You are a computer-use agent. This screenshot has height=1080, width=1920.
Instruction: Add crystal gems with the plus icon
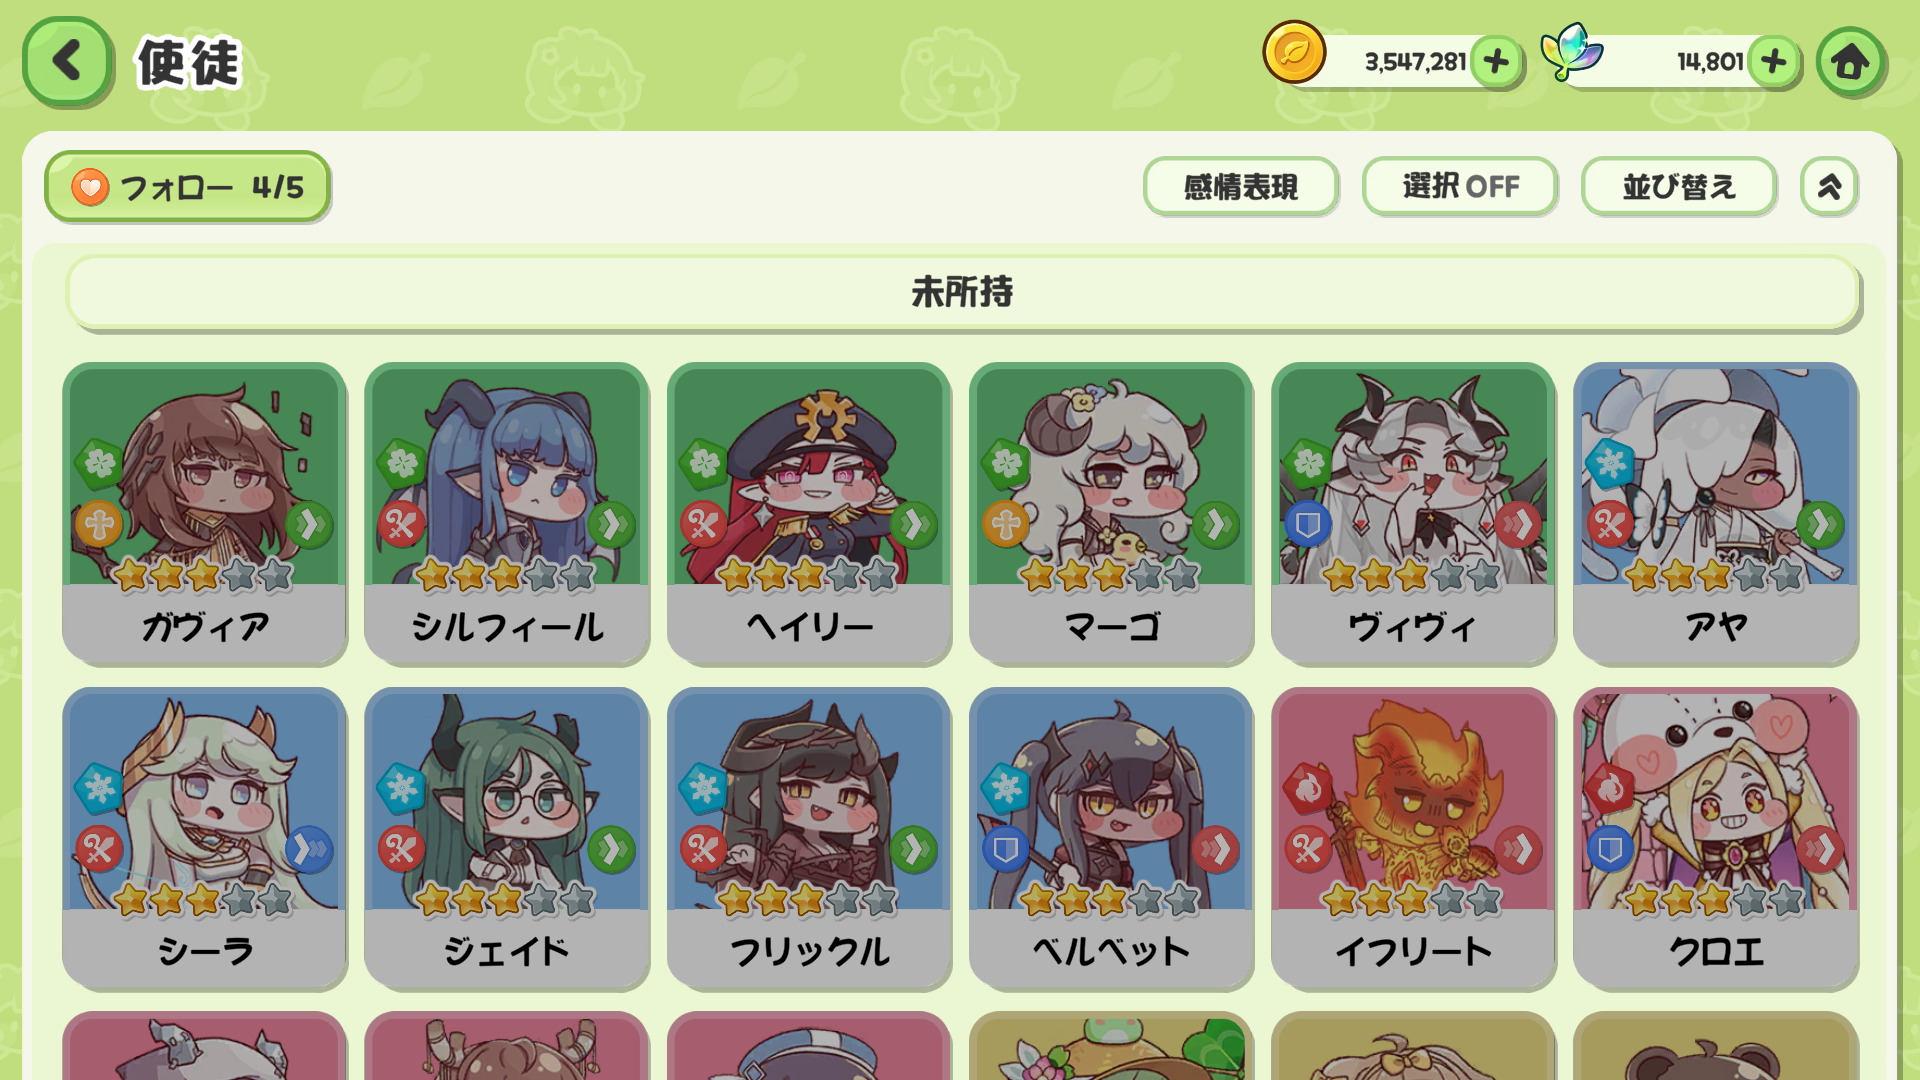[1774, 62]
